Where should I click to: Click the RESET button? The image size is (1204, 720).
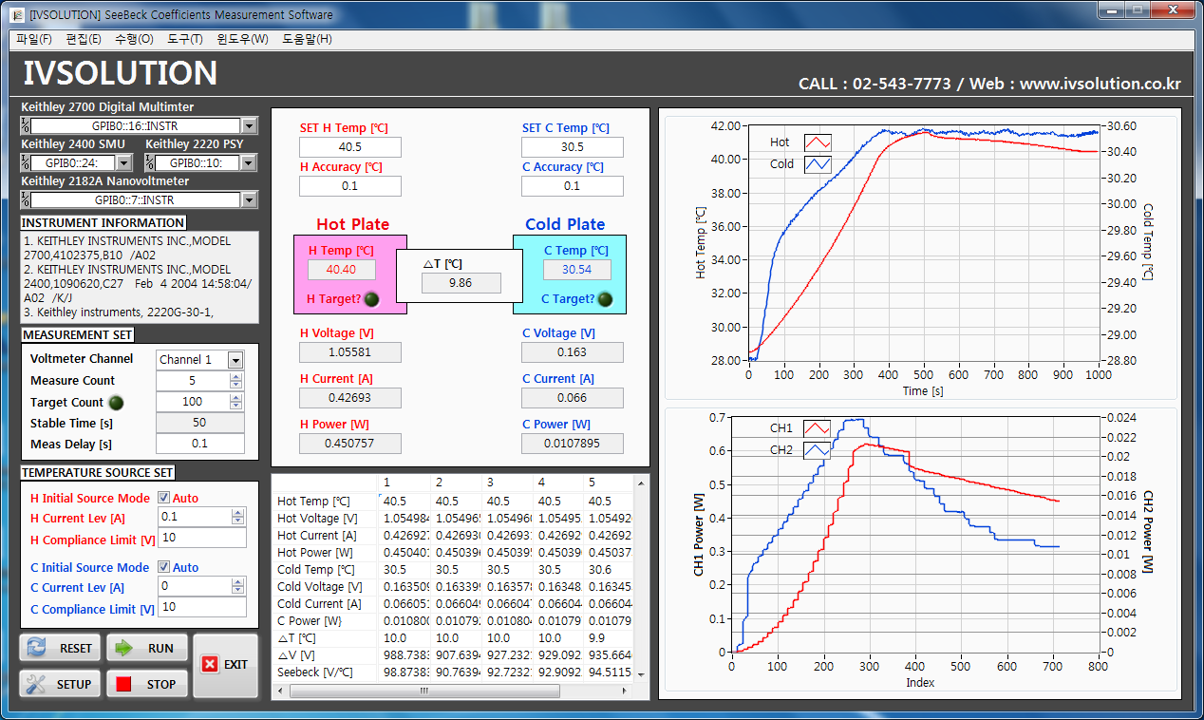click(x=60, y=648)
